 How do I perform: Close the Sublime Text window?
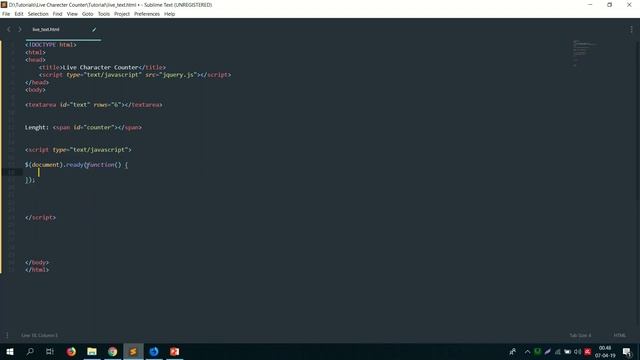629,5
